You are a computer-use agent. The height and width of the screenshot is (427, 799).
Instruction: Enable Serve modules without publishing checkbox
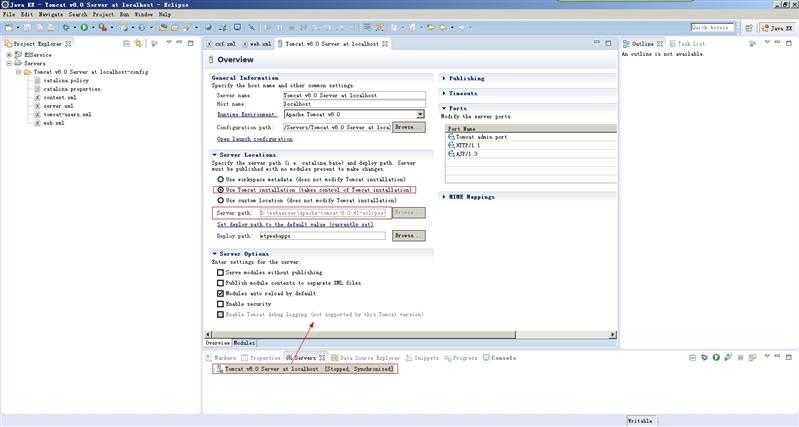click(x=220, y=273)
